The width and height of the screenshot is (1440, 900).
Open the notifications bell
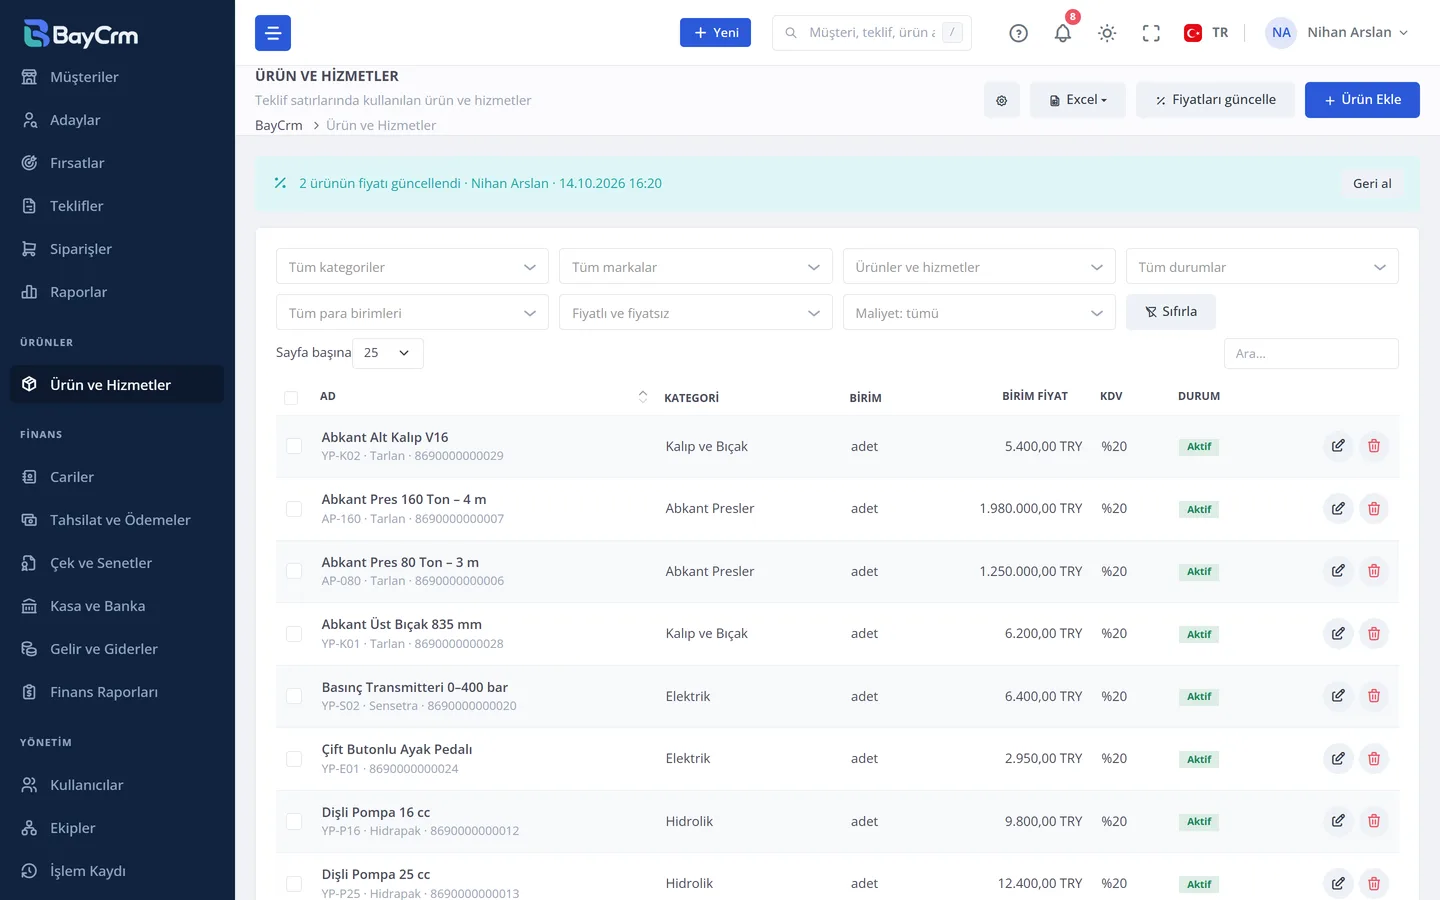pyautogui.click(x=1063, y=33)
